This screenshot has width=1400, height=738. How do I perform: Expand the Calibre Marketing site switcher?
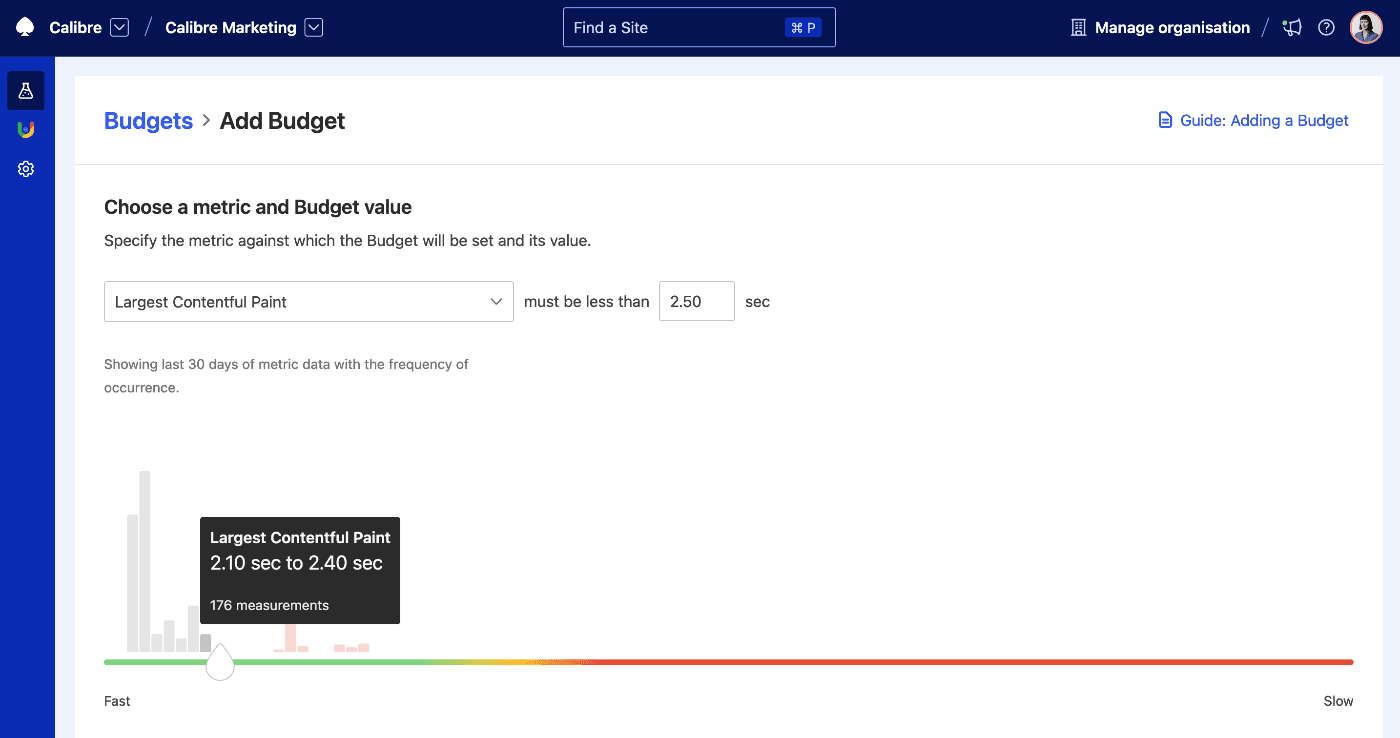[x=313, y=27]
